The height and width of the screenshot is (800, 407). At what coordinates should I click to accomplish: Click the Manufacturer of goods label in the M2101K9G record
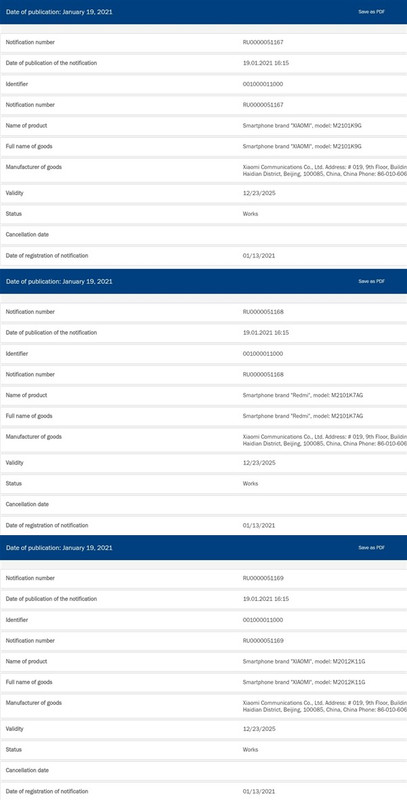pyautogui.click(x=34, y=167)
